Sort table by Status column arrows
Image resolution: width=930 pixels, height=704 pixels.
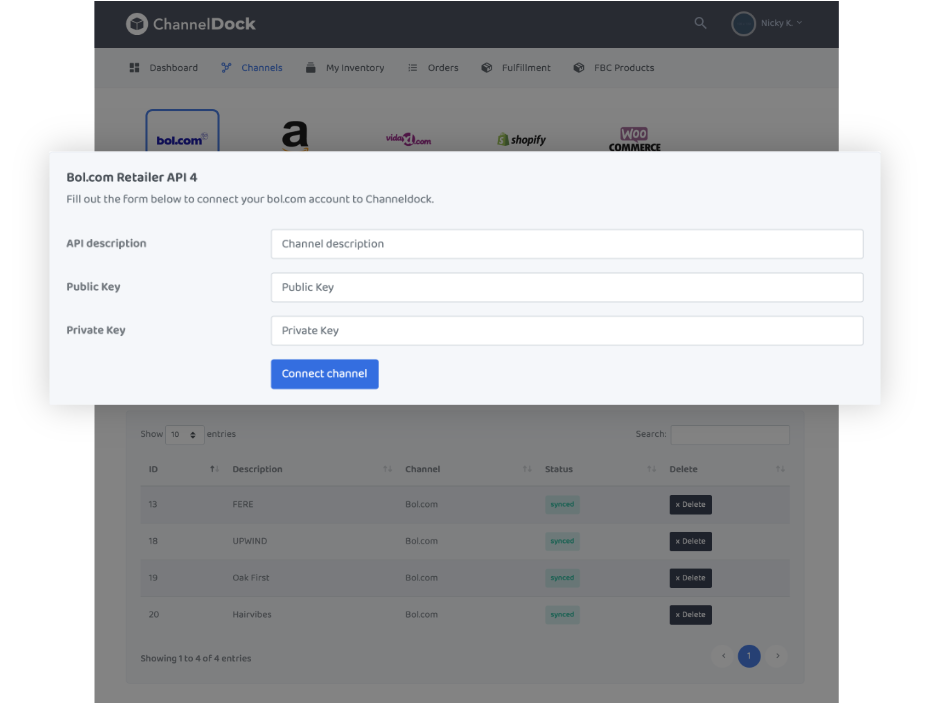click(x=651, y=469)
